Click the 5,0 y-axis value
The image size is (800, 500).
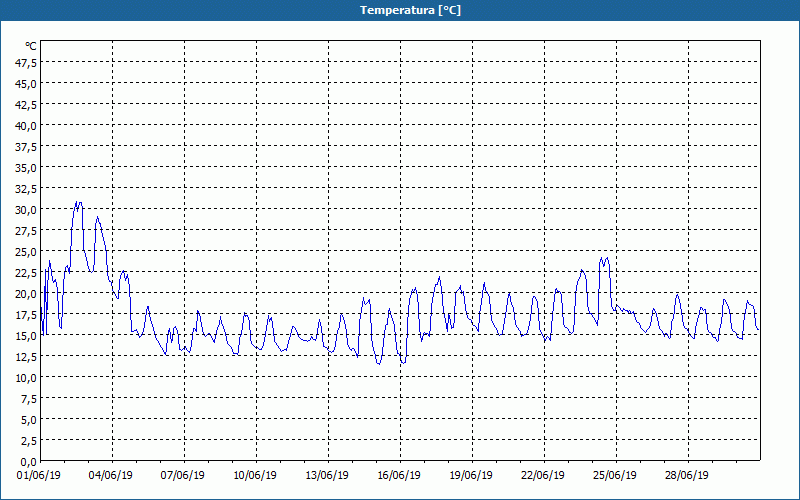28,419
